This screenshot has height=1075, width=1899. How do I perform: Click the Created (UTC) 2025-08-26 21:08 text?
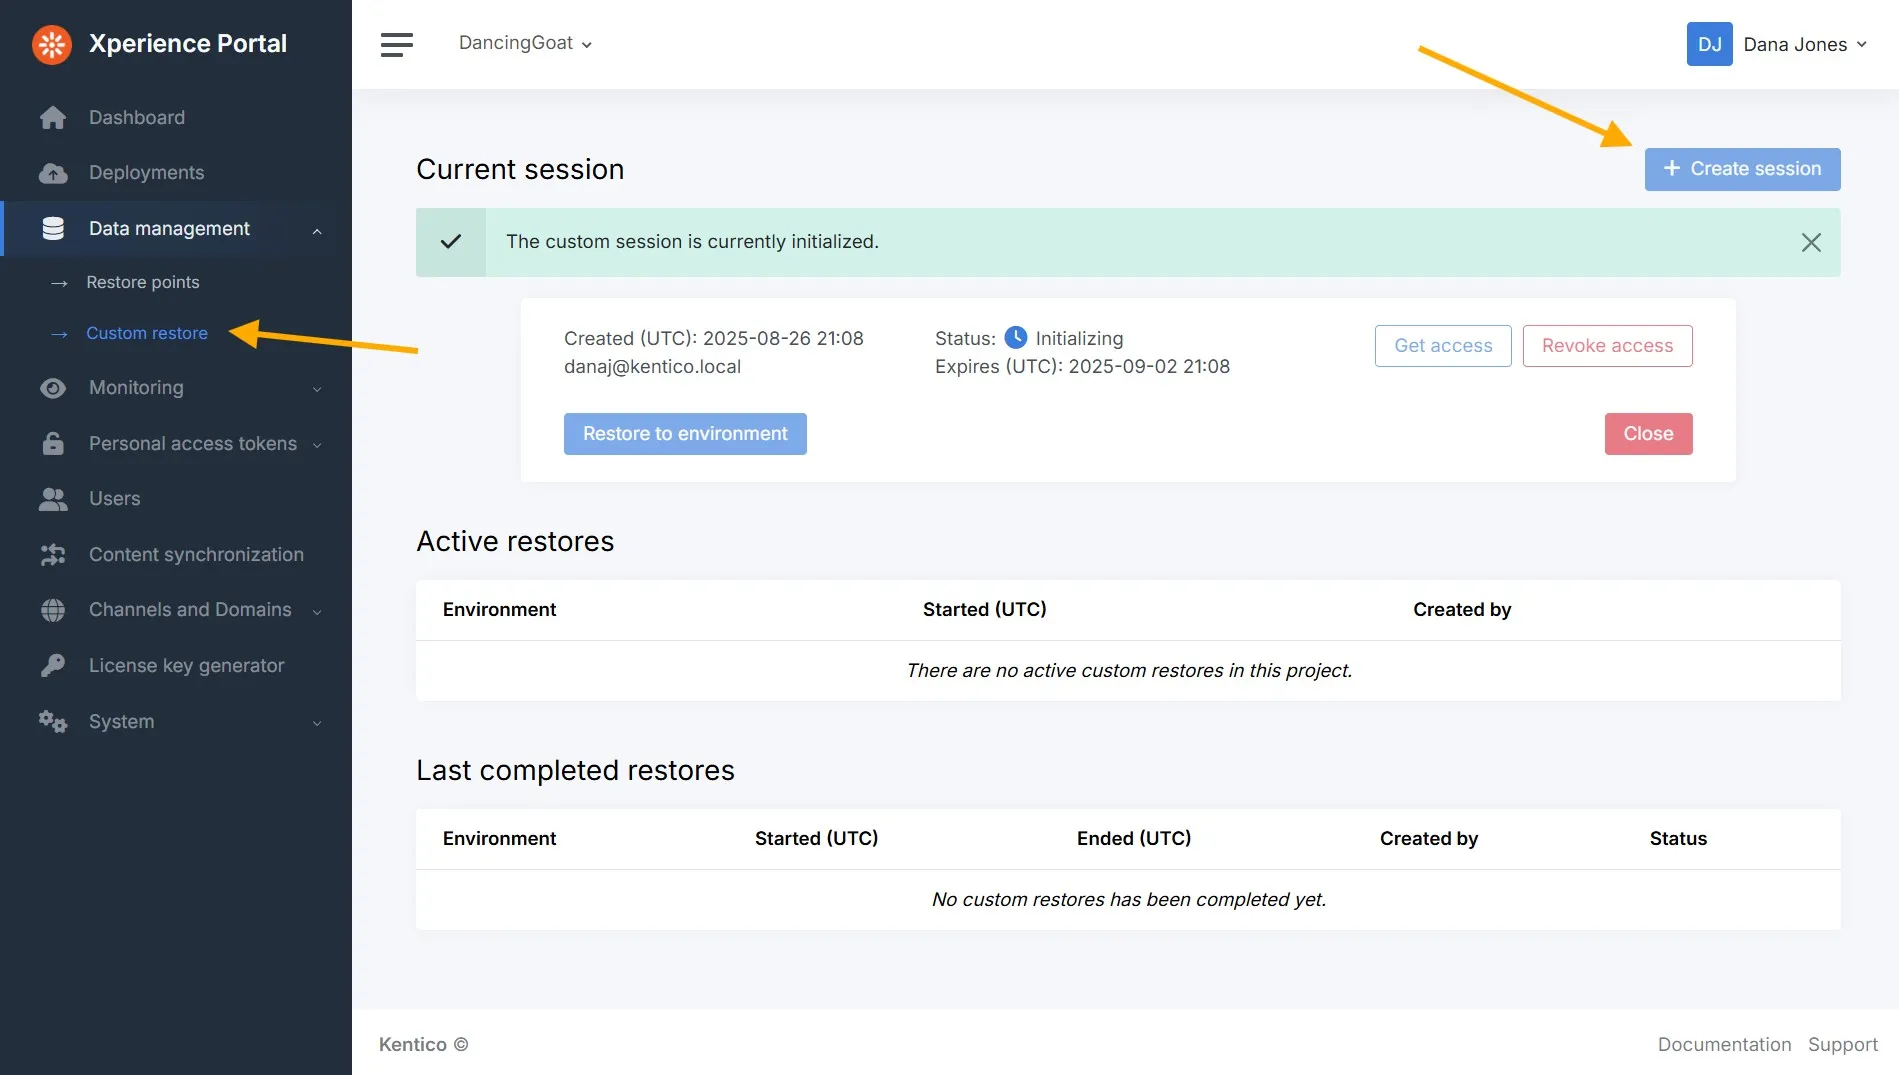[x=713, y=339]
